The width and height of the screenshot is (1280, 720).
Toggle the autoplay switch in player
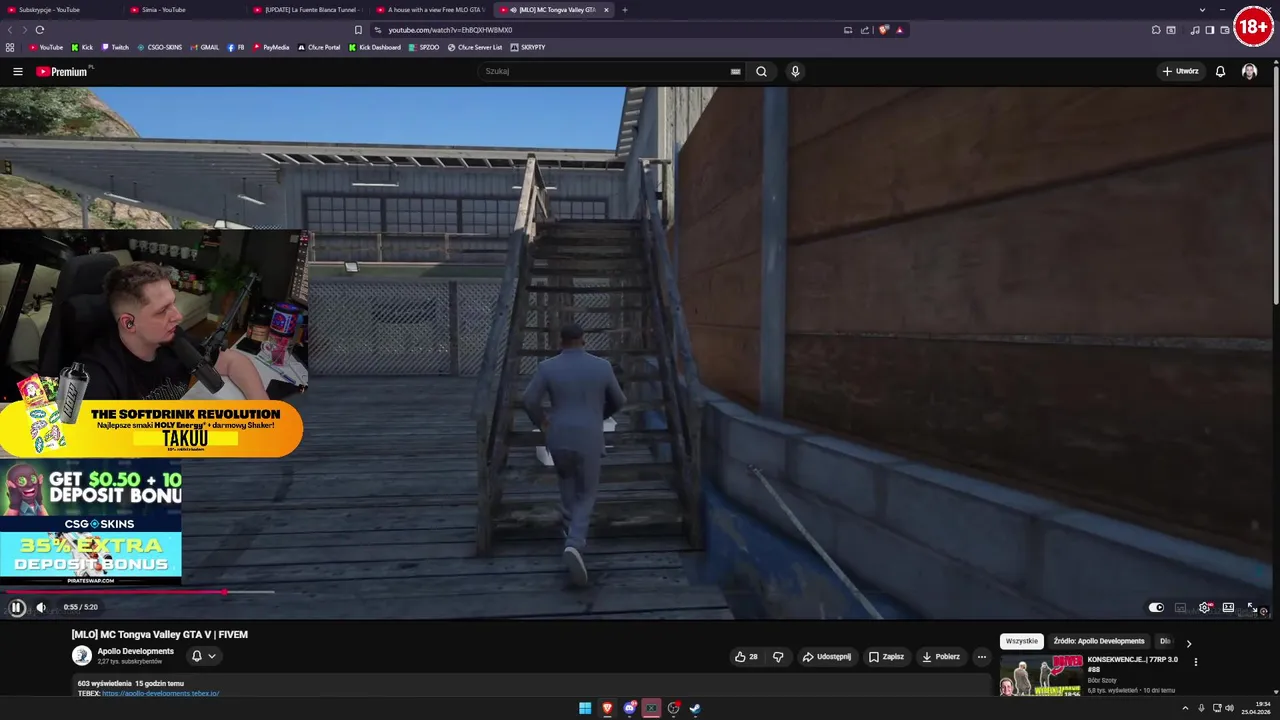pyautogui.click(x=1156, y=607)
